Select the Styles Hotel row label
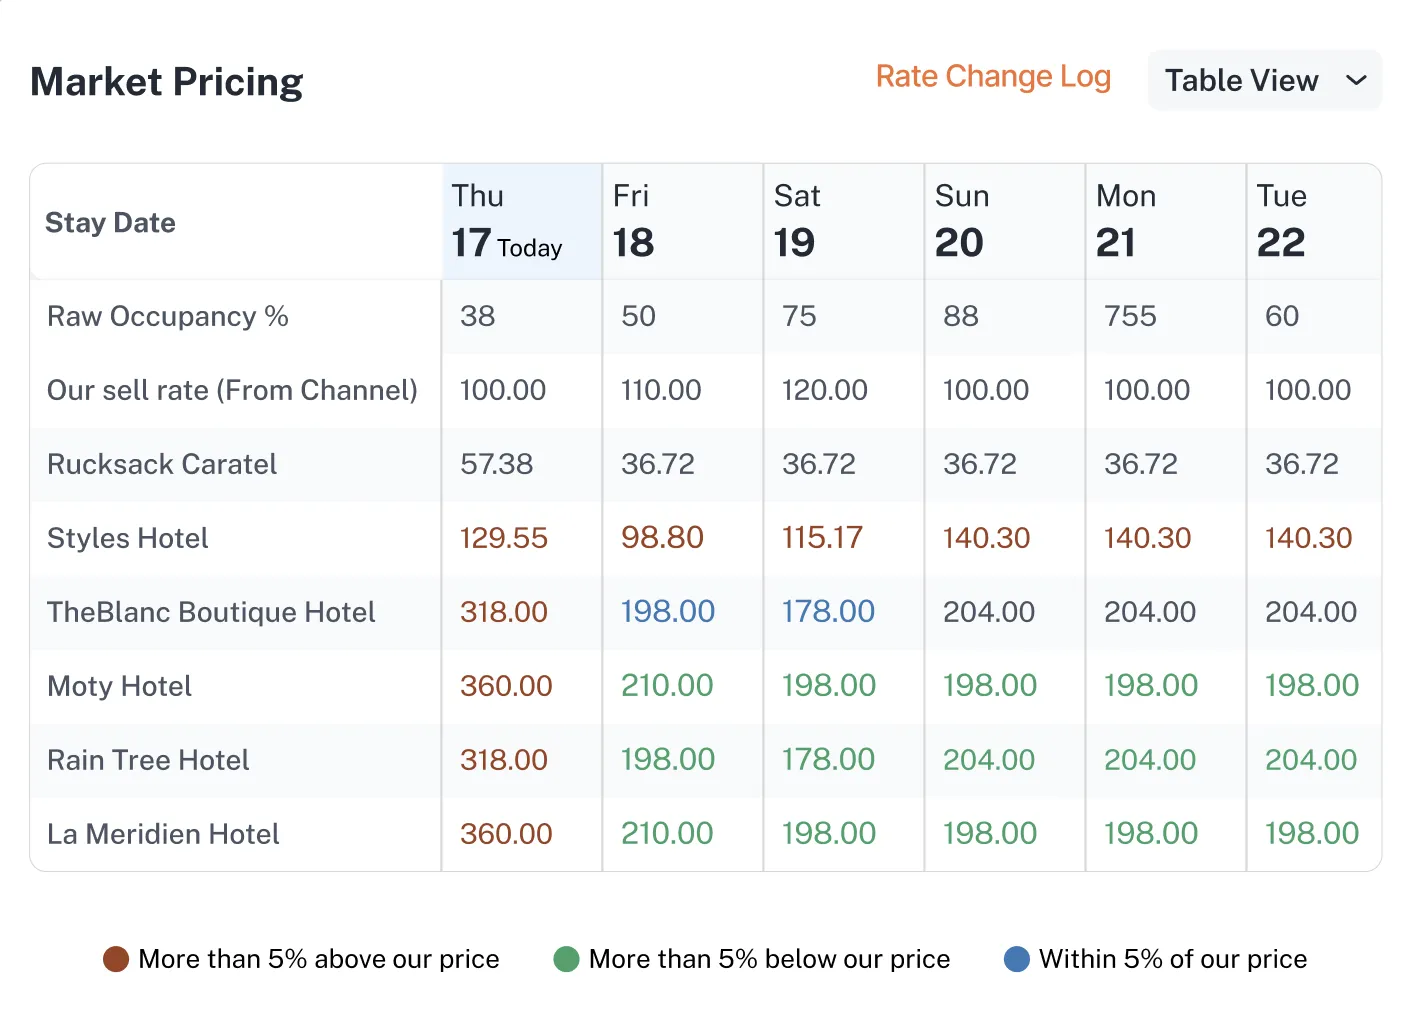 tap(127, 538)
